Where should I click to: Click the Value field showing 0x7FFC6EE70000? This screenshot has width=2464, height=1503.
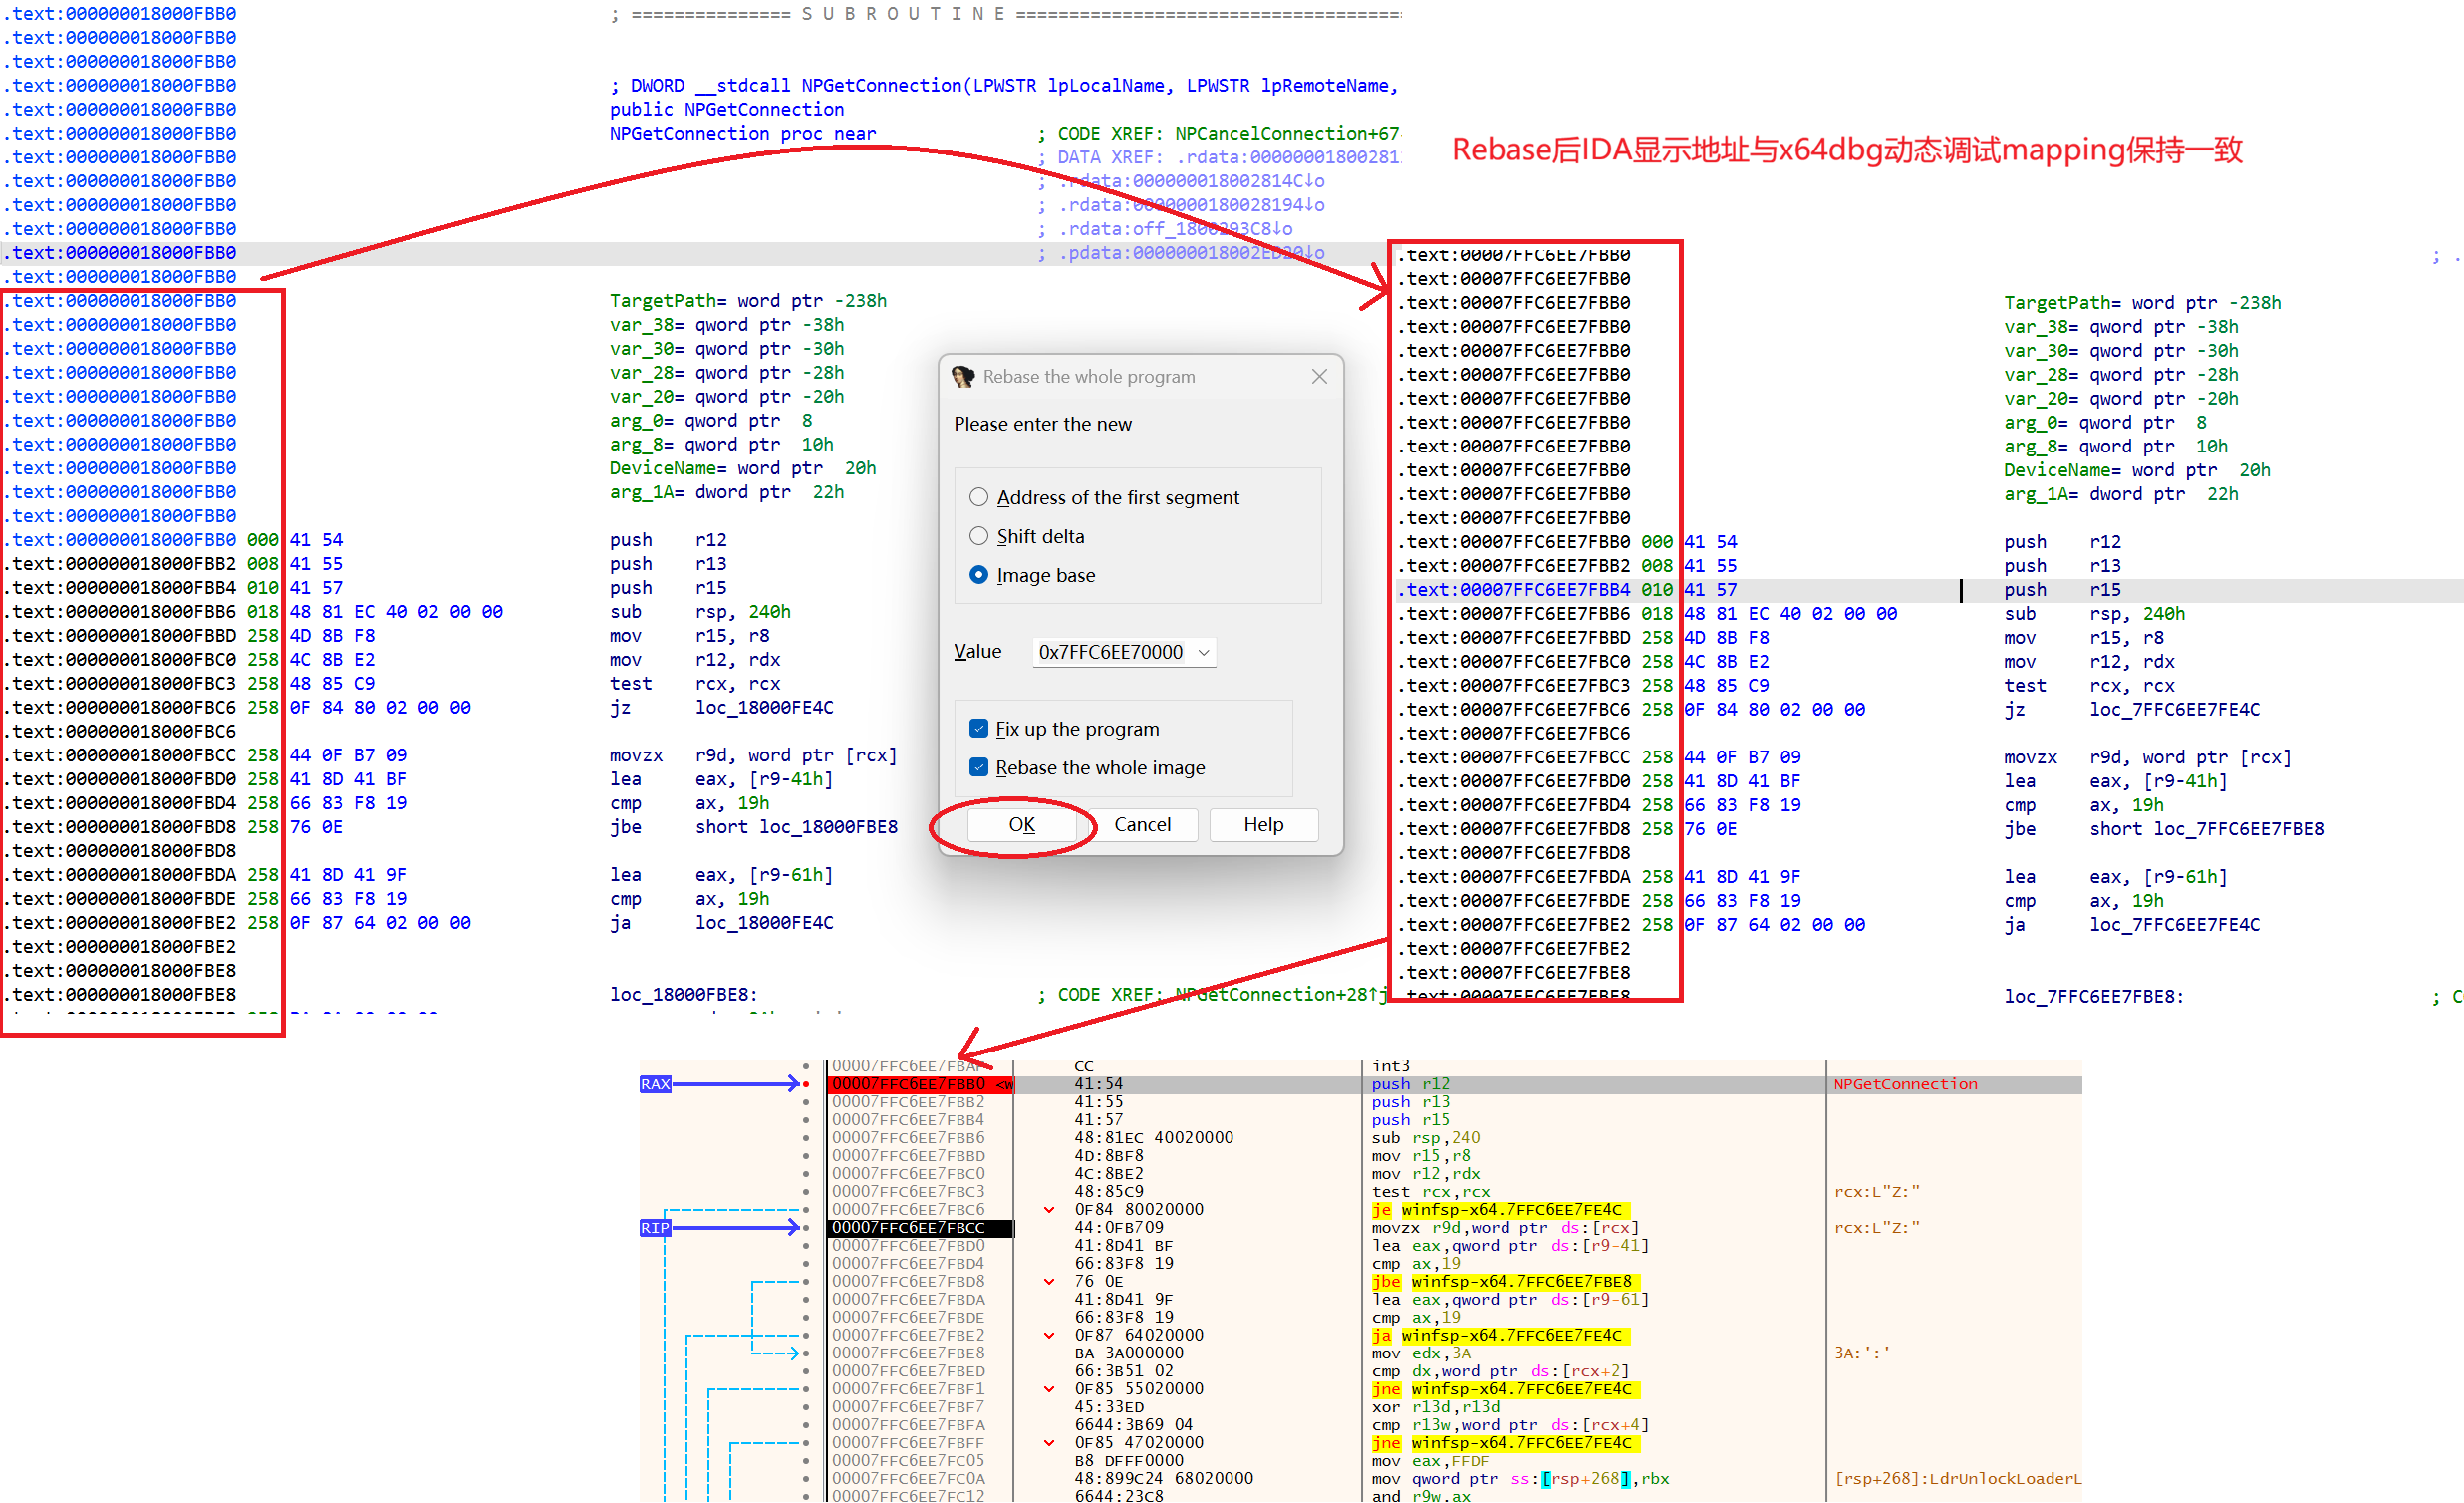pyautogui.click(x=1110, y=652)
